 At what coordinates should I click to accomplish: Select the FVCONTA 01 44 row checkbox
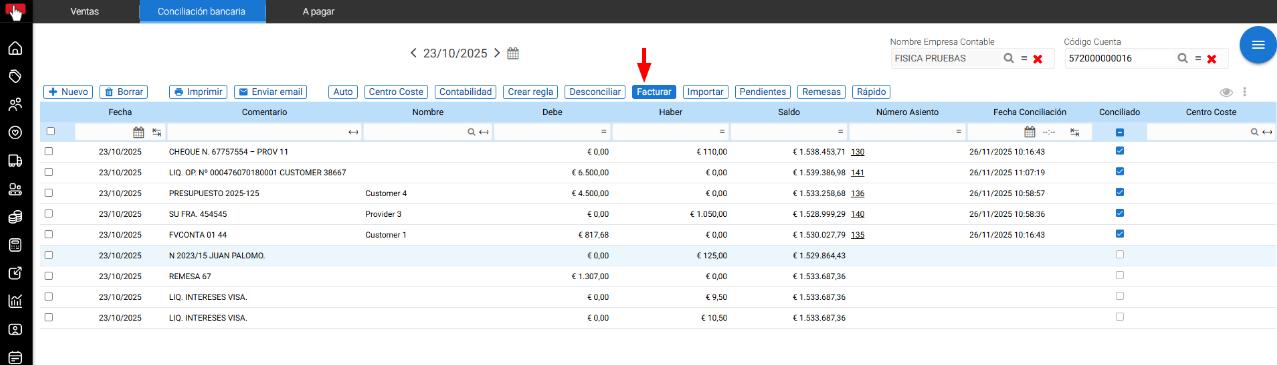(49, 234)
